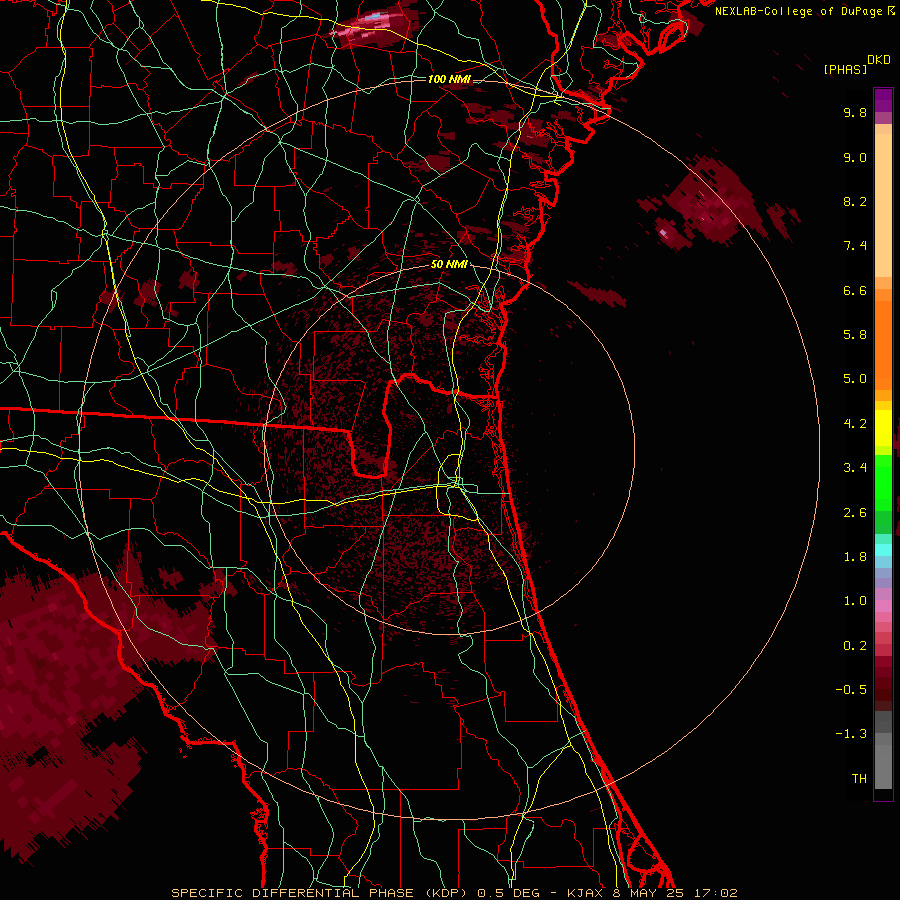Click the 5.0 value on the color scale
Viewport: 900px width, 900px height.
point(855,379)
